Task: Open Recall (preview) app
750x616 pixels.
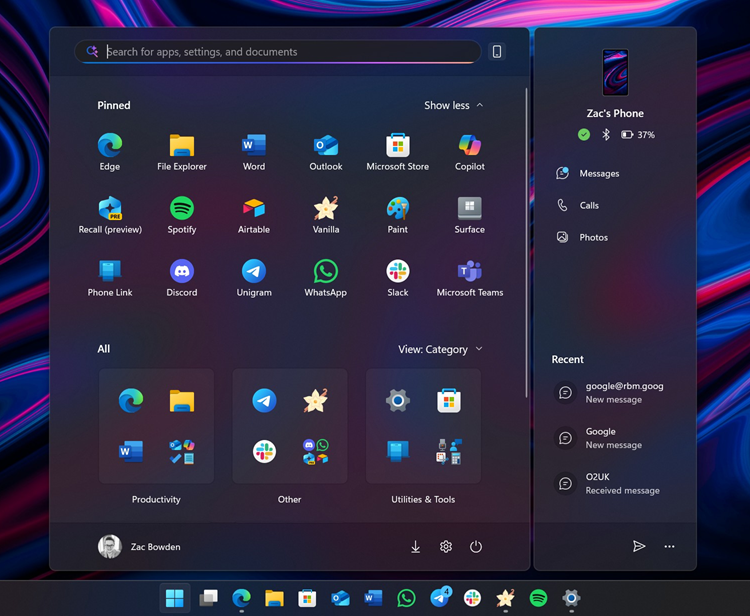Action: tap(110, 215)
